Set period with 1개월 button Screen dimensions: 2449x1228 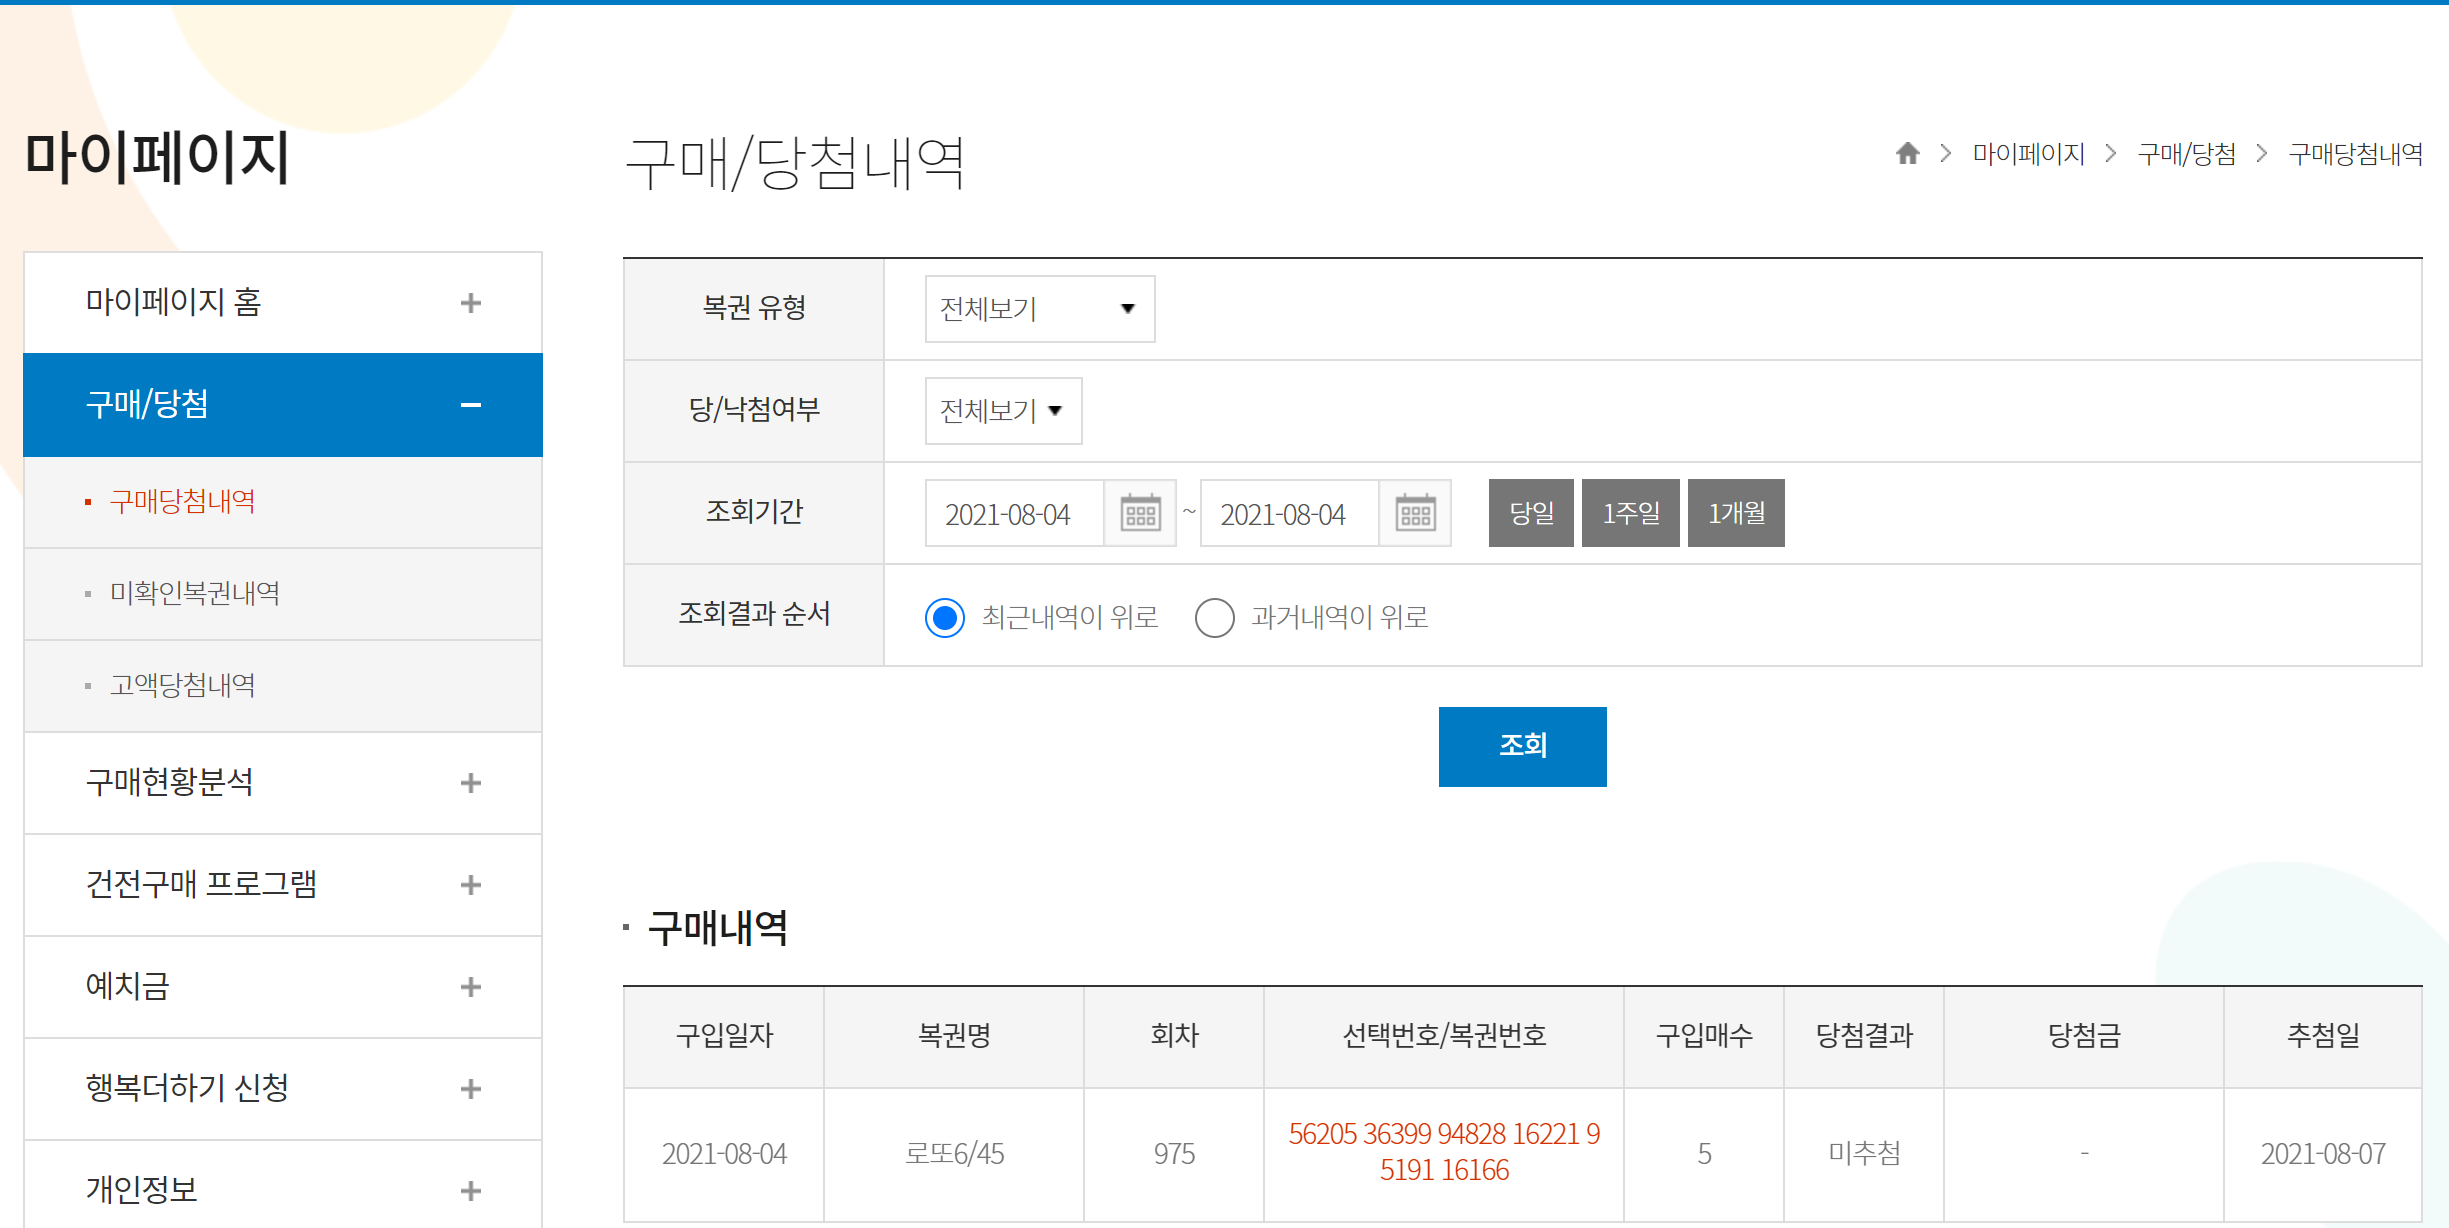click(x=1735, y=513)
